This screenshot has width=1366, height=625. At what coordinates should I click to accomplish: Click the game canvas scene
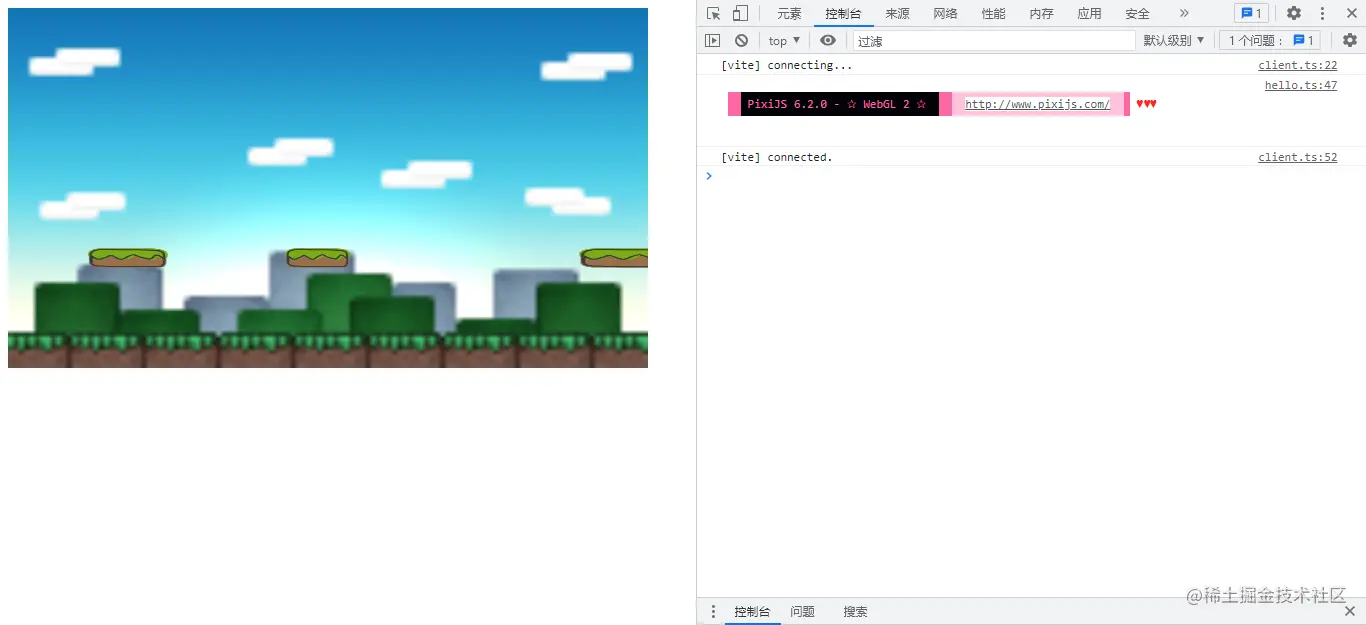pyautogui.click(x=328, y=188)
